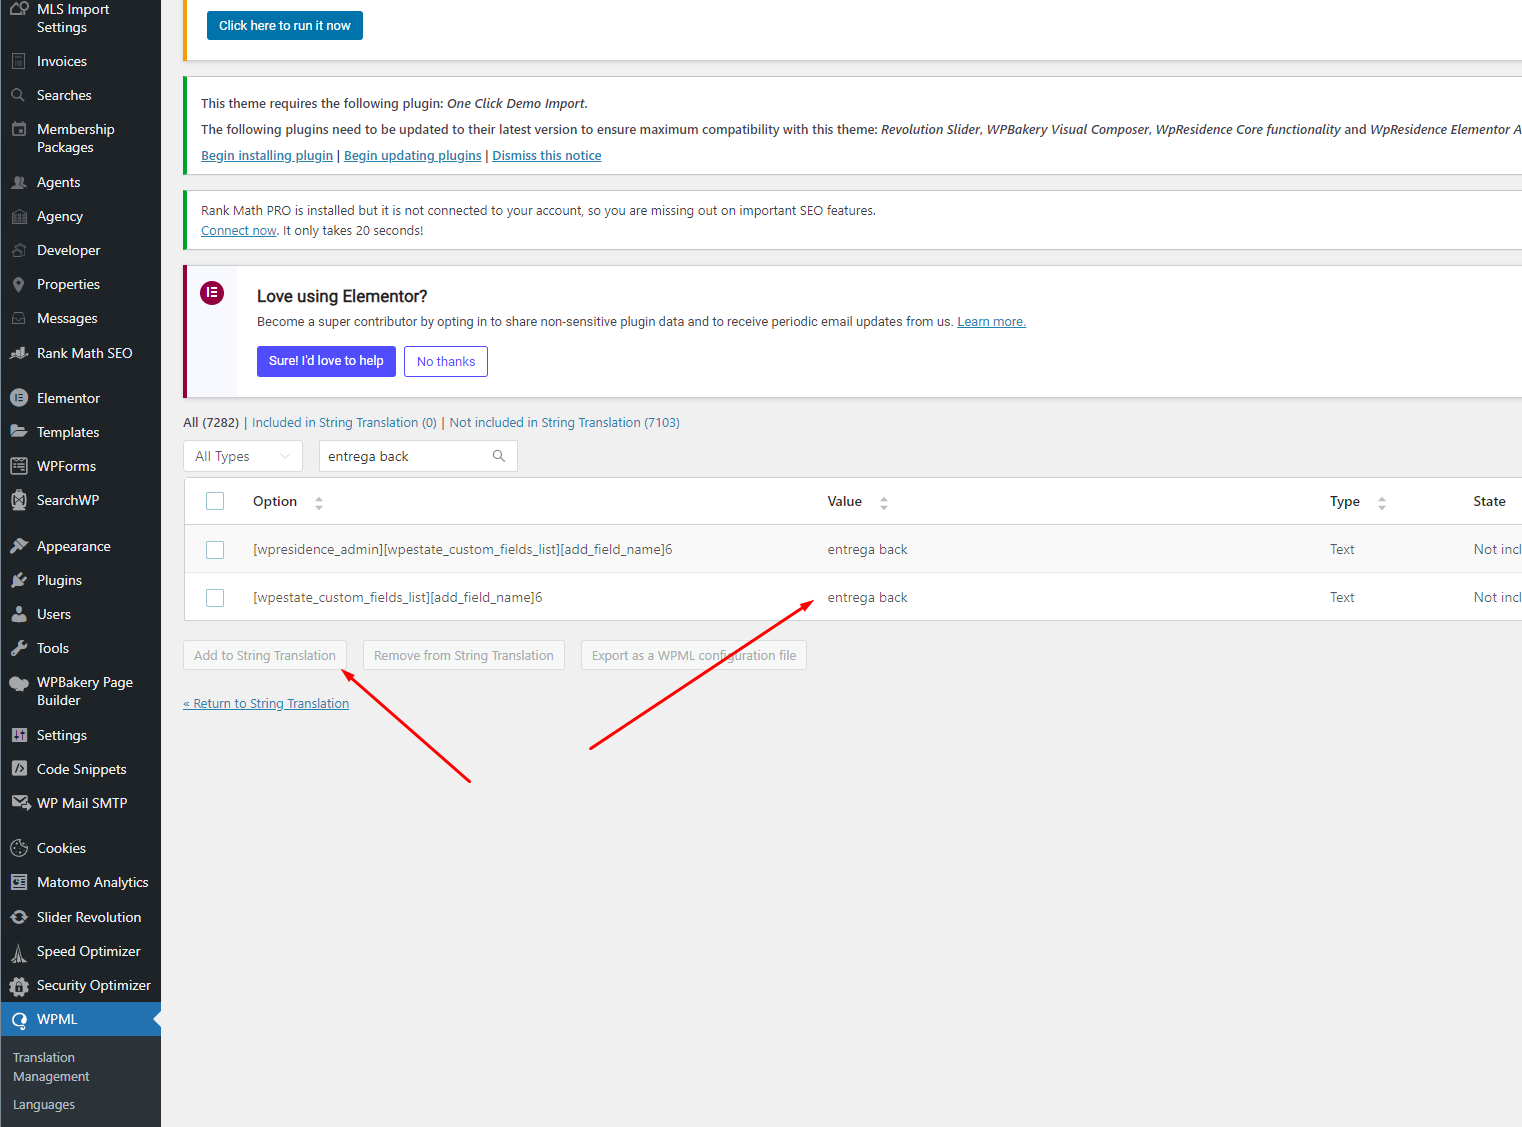Click the 'entrega back' search input field

click(418, 456)
